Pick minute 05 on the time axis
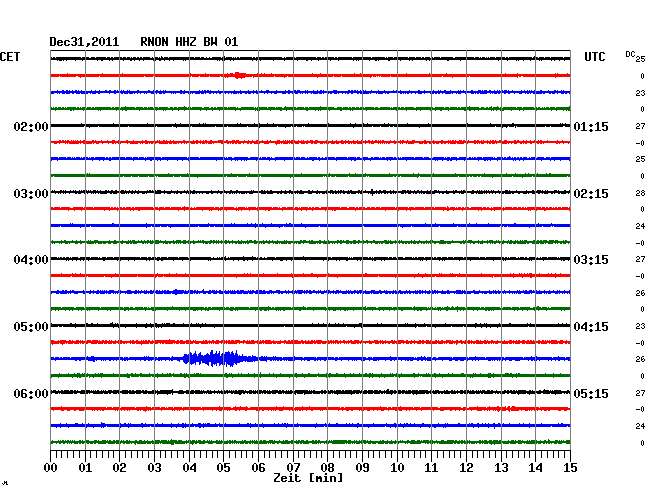 (x=223, y=468)
